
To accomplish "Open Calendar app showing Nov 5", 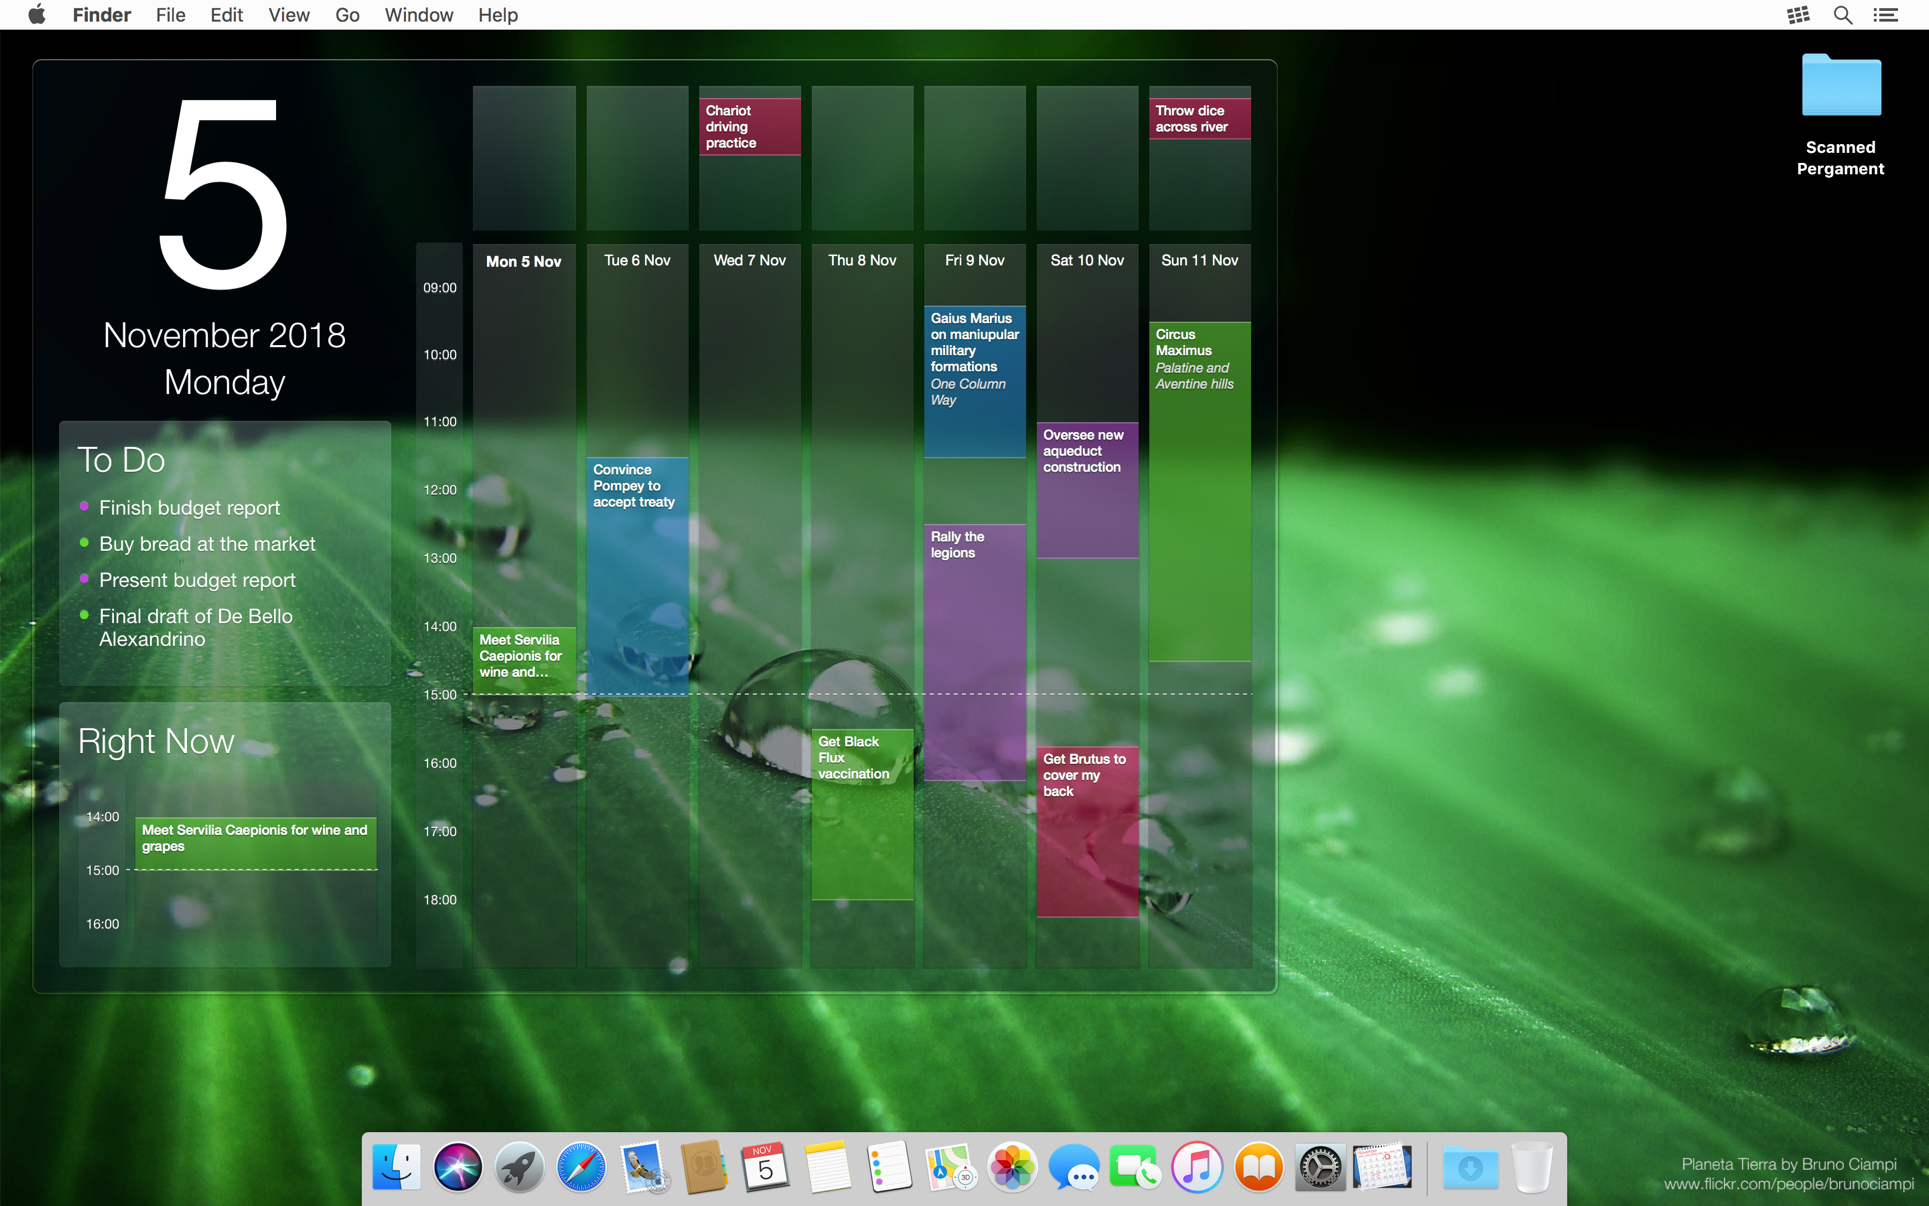I will point(765,1167).
